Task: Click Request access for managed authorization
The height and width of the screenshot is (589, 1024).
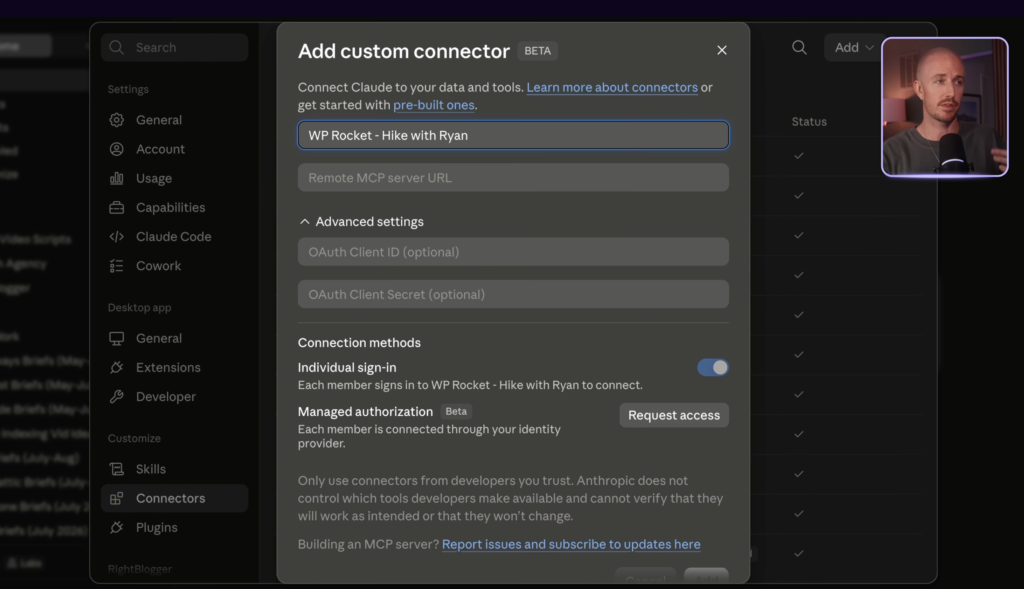Action: (674, 415)
